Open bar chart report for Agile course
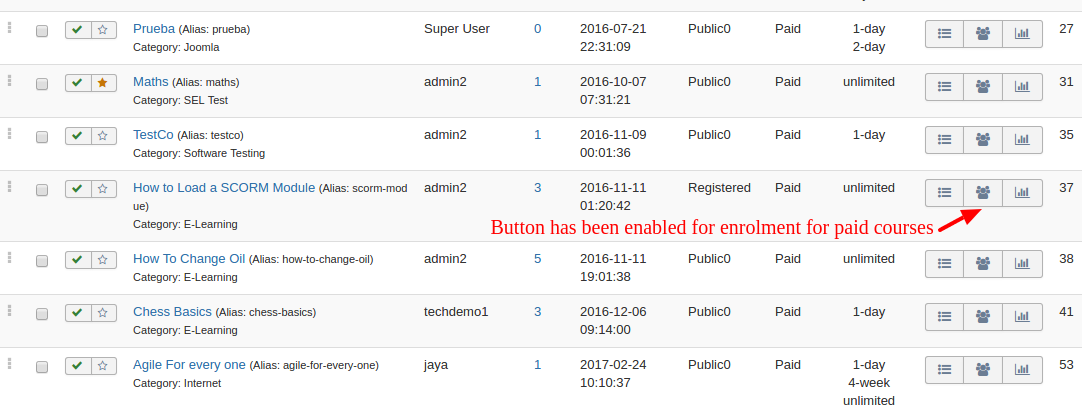1088x408 pixels. [x=1022, y=370]
